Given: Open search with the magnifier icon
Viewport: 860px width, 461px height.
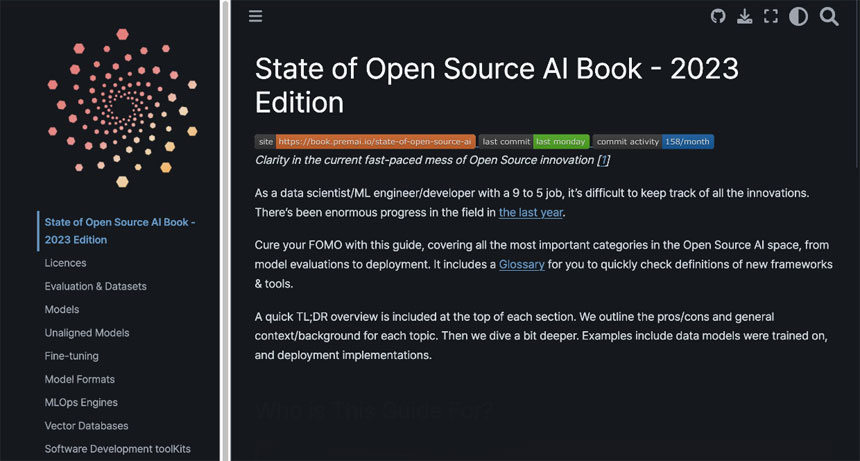Looking at the screenshot, I should (829, 16).
